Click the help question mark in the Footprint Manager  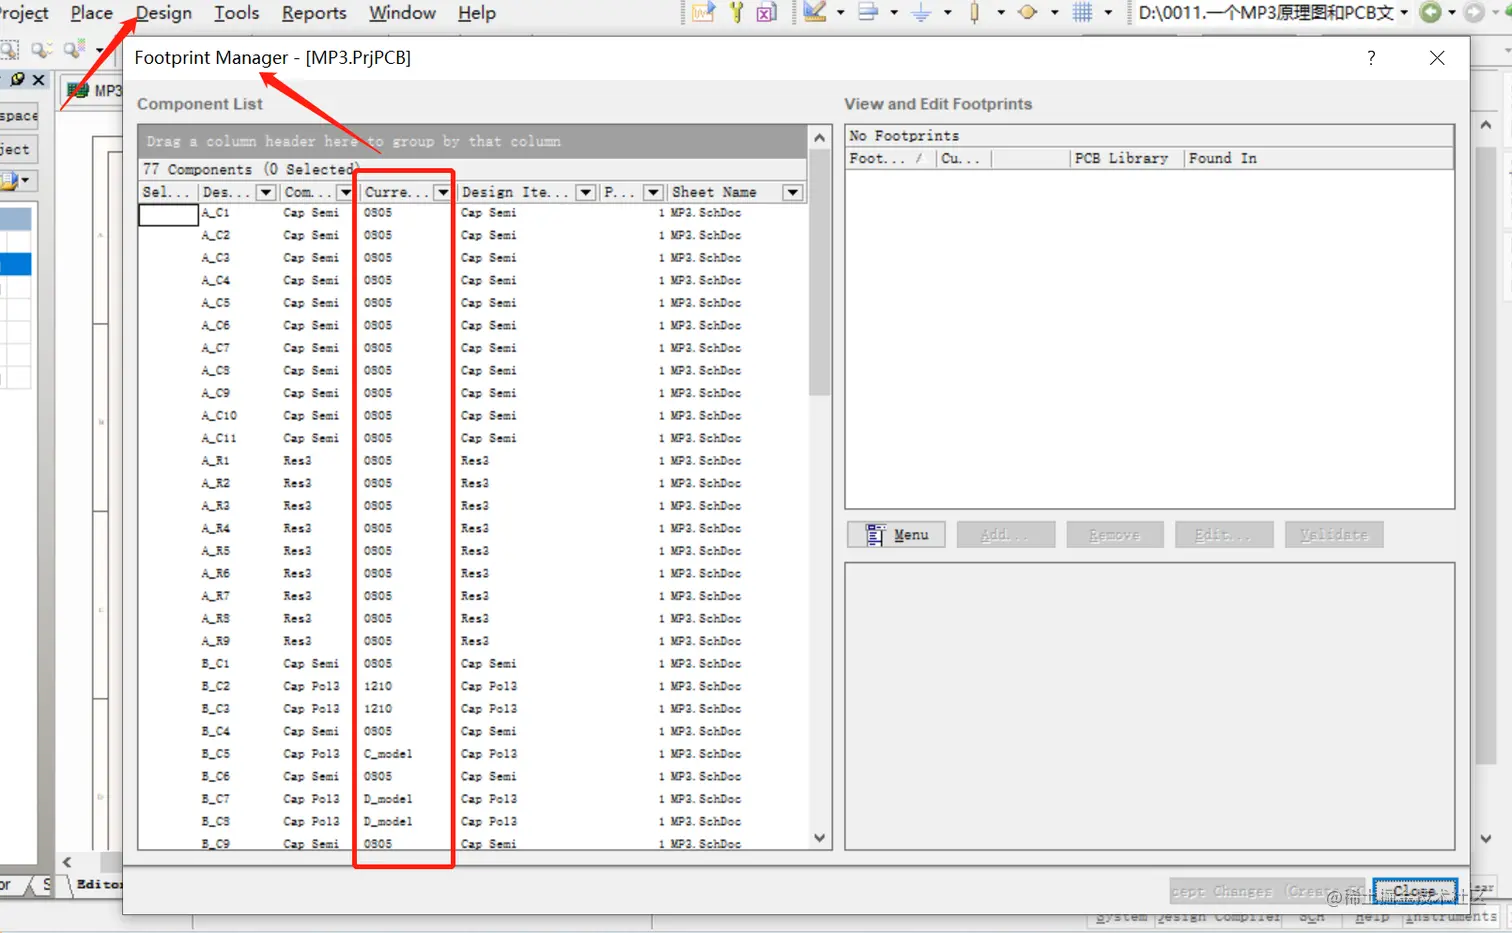(x=1371, y=58)
